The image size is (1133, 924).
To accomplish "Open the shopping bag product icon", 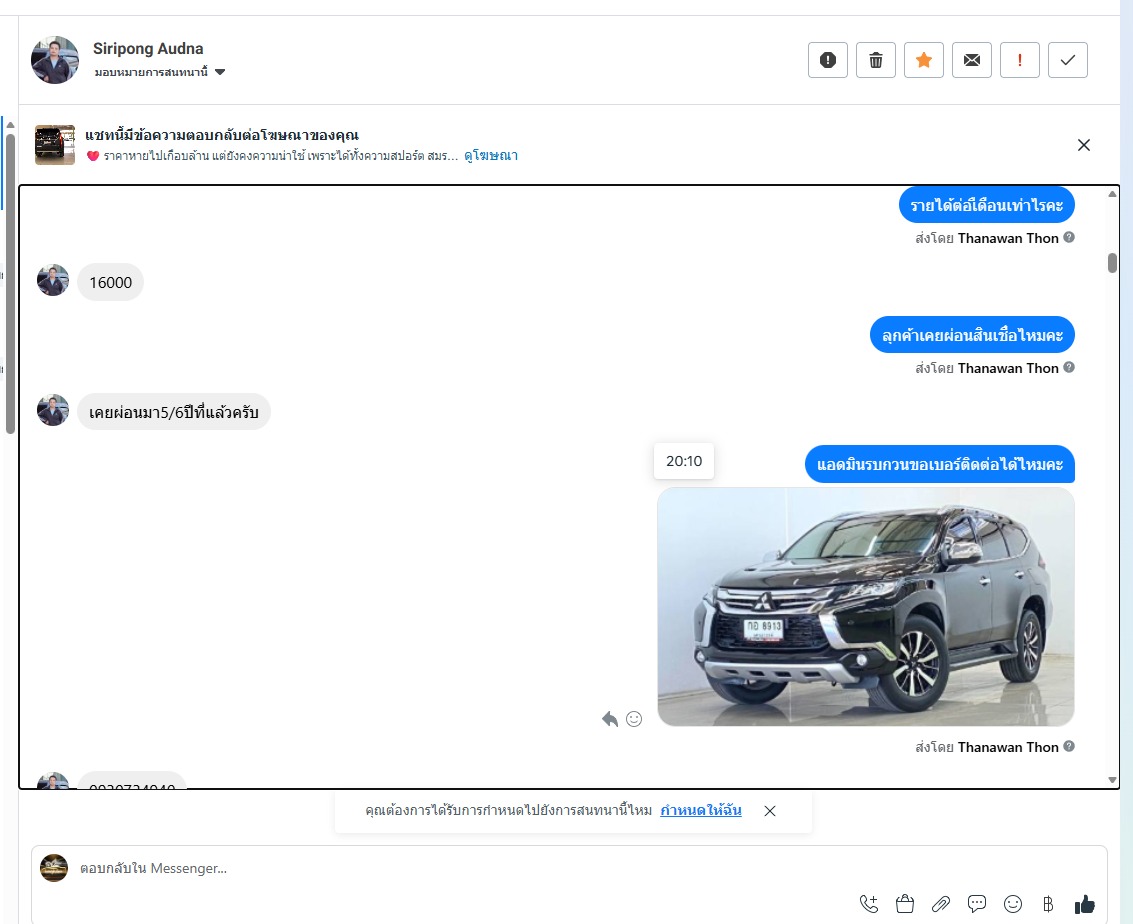I will [x=905, y=904].
